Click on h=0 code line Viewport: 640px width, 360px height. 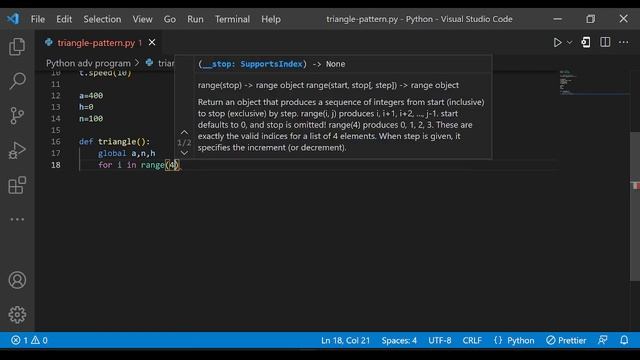click(x=86, y=107)
